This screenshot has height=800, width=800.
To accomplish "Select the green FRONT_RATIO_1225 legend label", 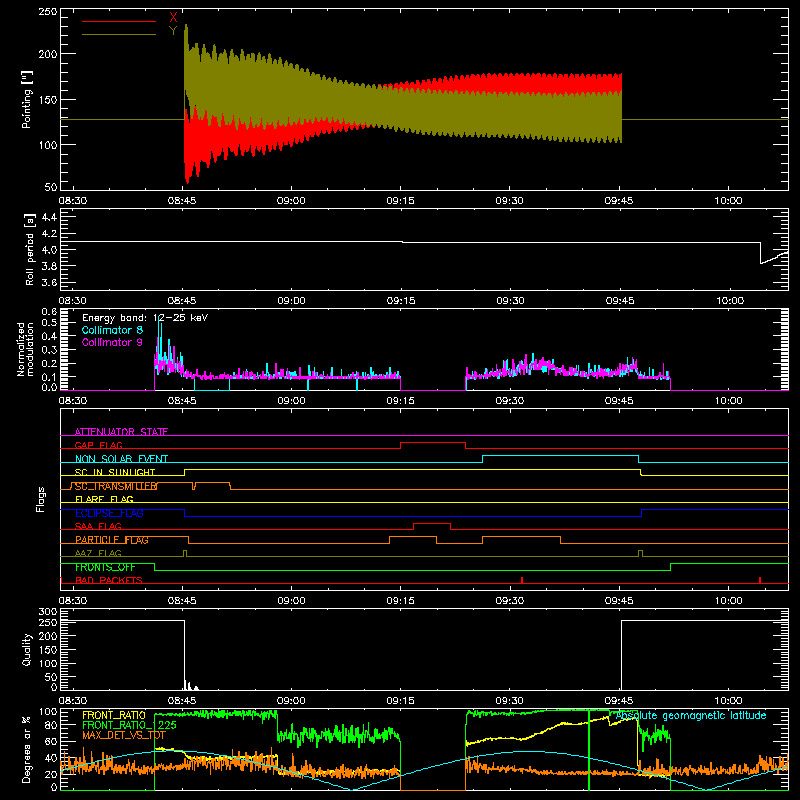I will [129, 725].
